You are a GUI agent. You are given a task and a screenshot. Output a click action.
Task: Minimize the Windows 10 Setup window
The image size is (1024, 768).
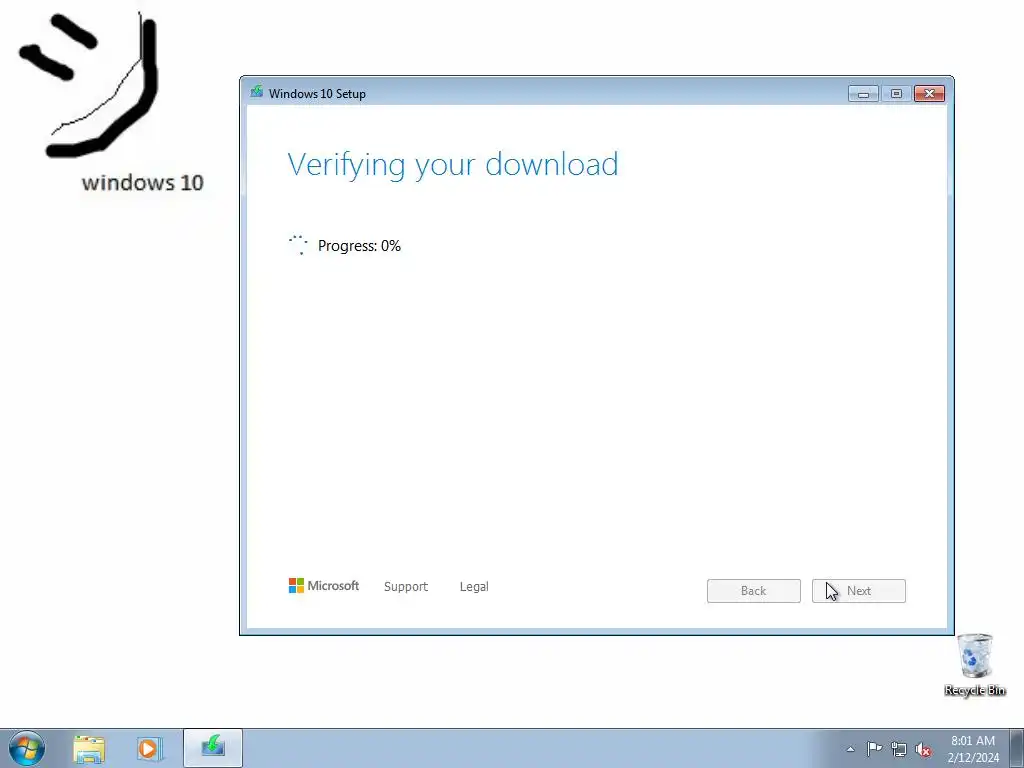[x=863, y=93]
